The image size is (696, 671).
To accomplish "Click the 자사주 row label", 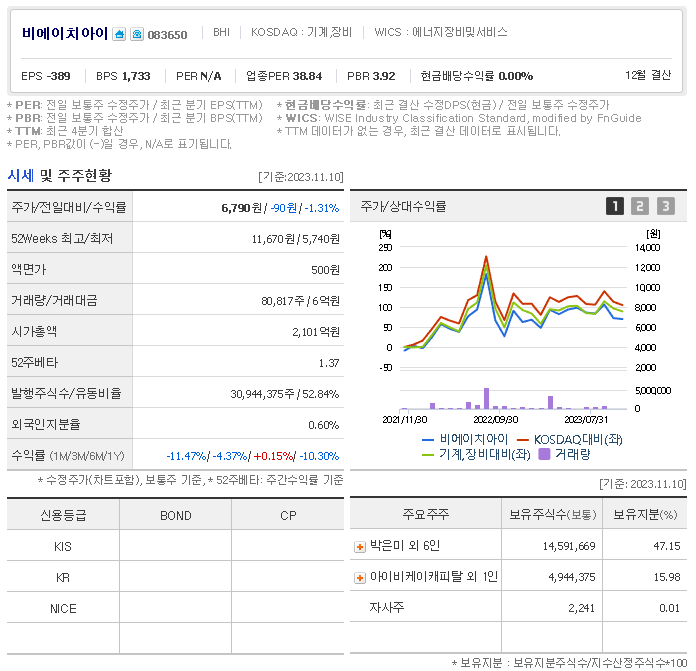I will 387,607.
